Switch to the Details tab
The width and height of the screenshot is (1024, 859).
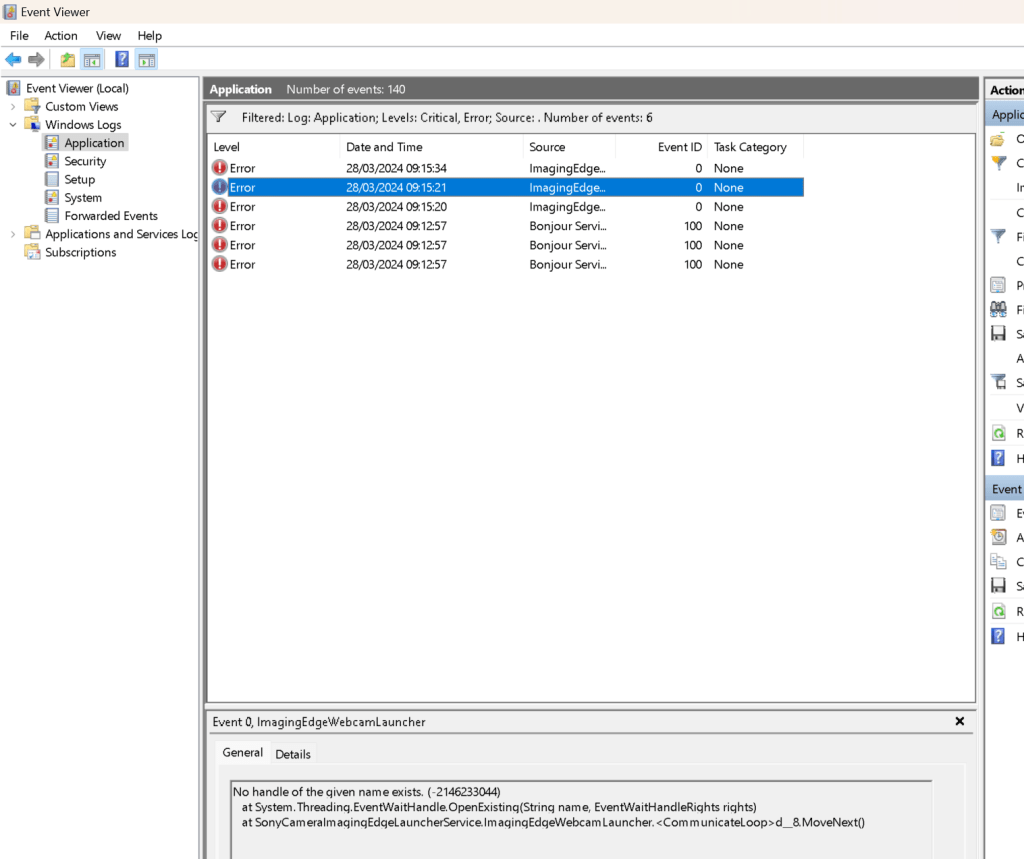tap(293, 754)
